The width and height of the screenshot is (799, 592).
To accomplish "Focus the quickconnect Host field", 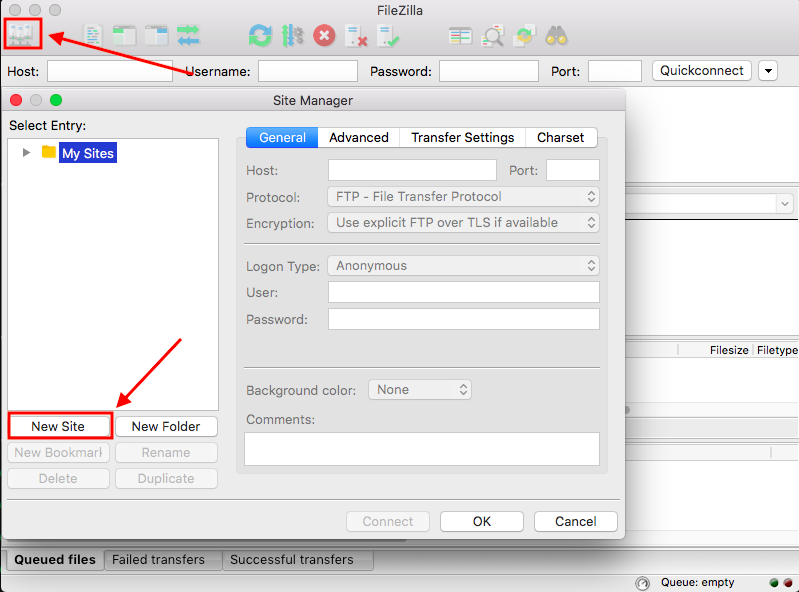I will pyautogui.click(x=110, y=71).
